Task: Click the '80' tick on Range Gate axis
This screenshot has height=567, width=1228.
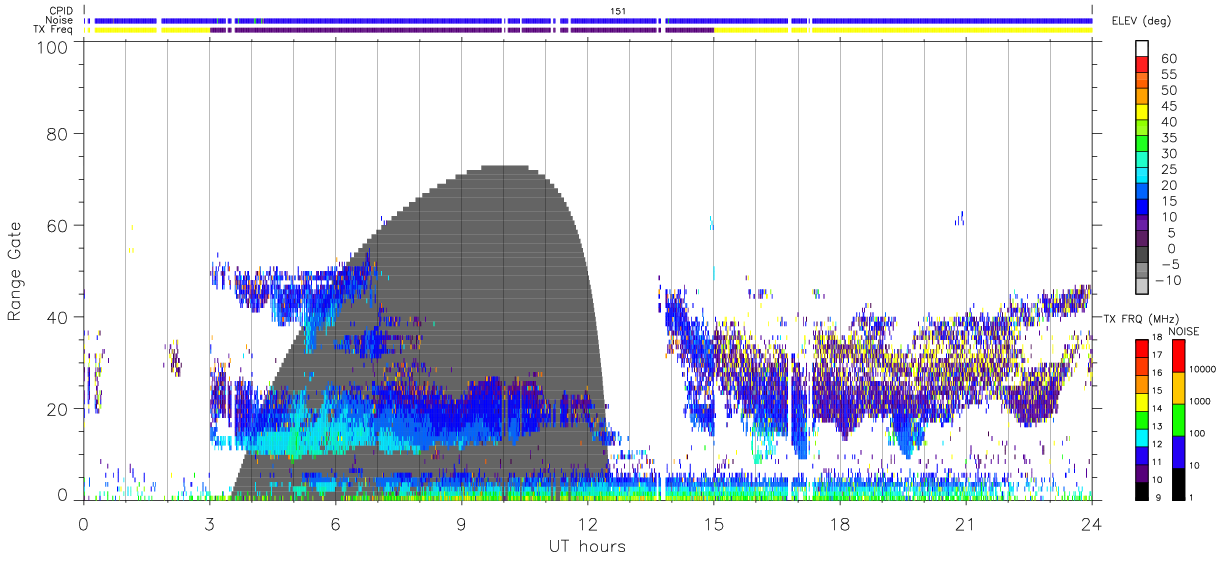Action: [x=57, y=134]
